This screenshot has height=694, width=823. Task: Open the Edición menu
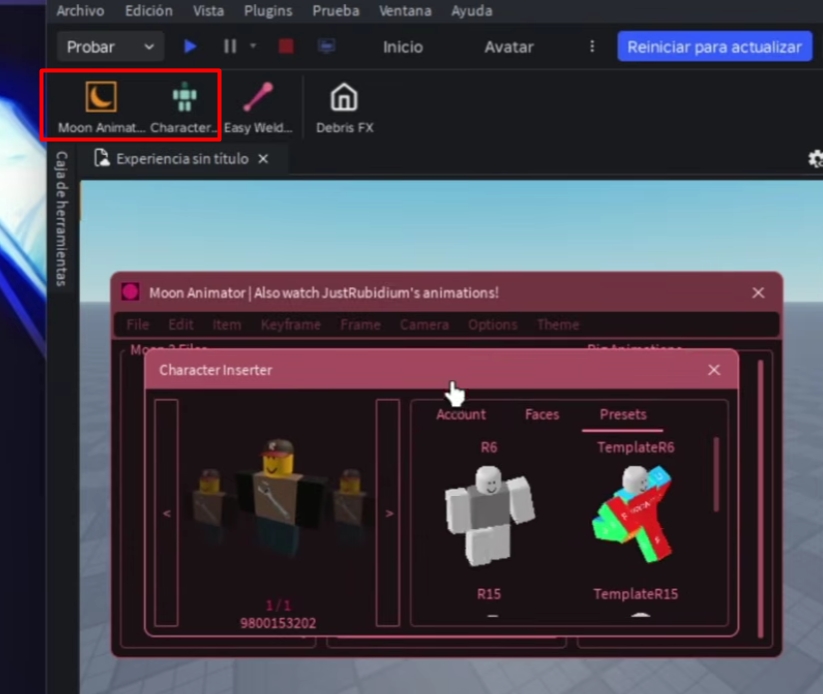[x=149, y=11]
